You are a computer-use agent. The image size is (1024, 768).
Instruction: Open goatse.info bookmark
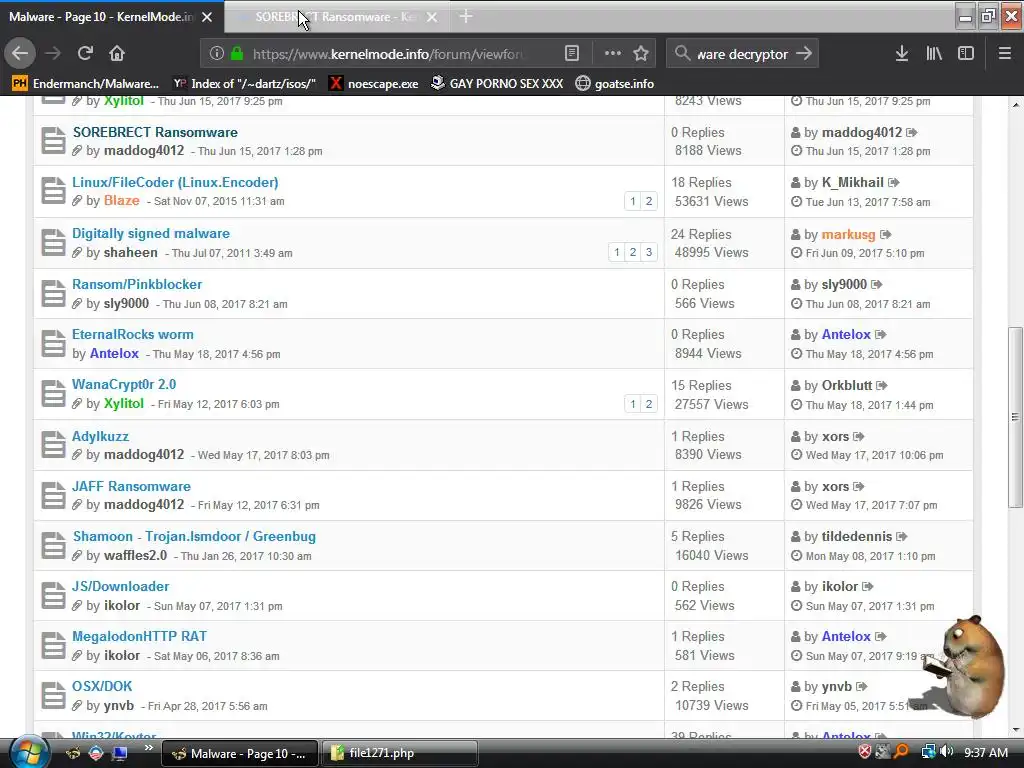tap(615, 84)
